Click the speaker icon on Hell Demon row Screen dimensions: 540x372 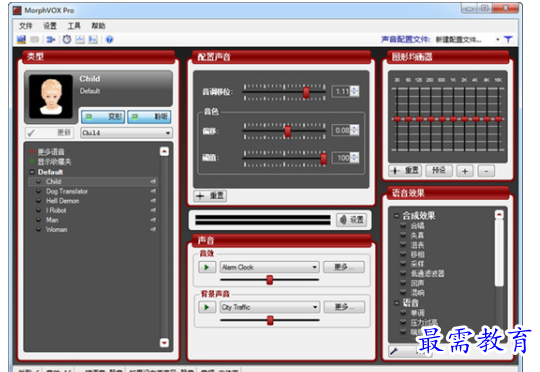tap(153, 200)
